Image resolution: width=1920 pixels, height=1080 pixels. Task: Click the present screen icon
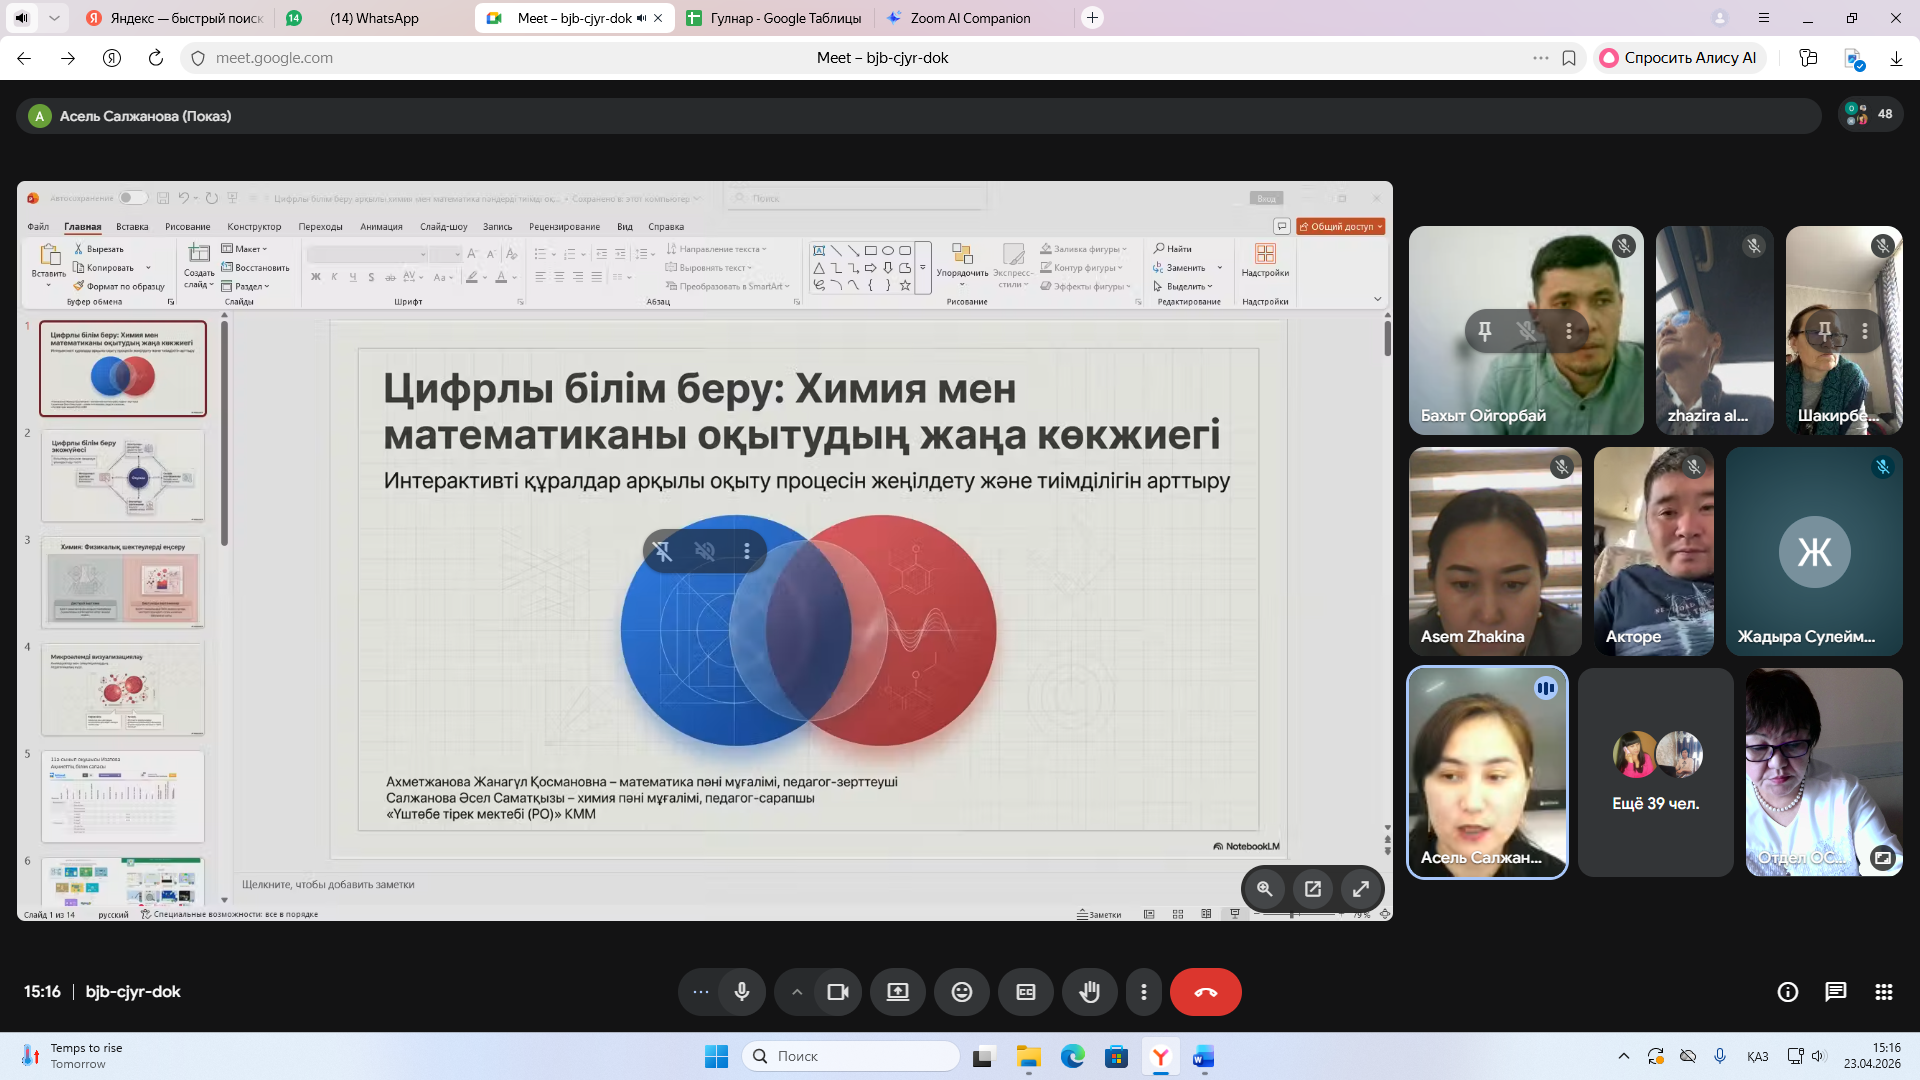(x=897, y=992)
